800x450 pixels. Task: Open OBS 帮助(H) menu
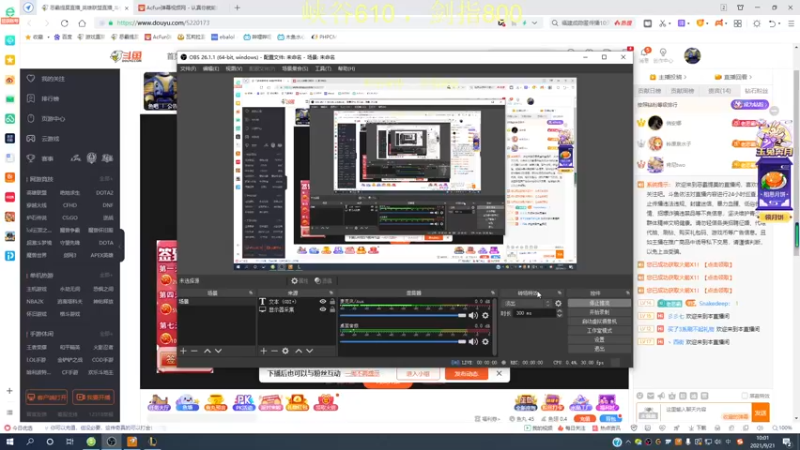point(346,68)
